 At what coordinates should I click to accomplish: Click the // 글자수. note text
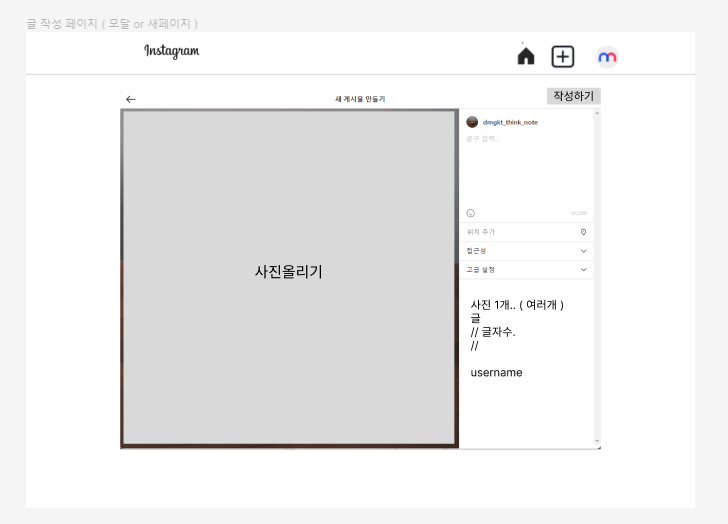pyautogui.click(x=493, y=332)
